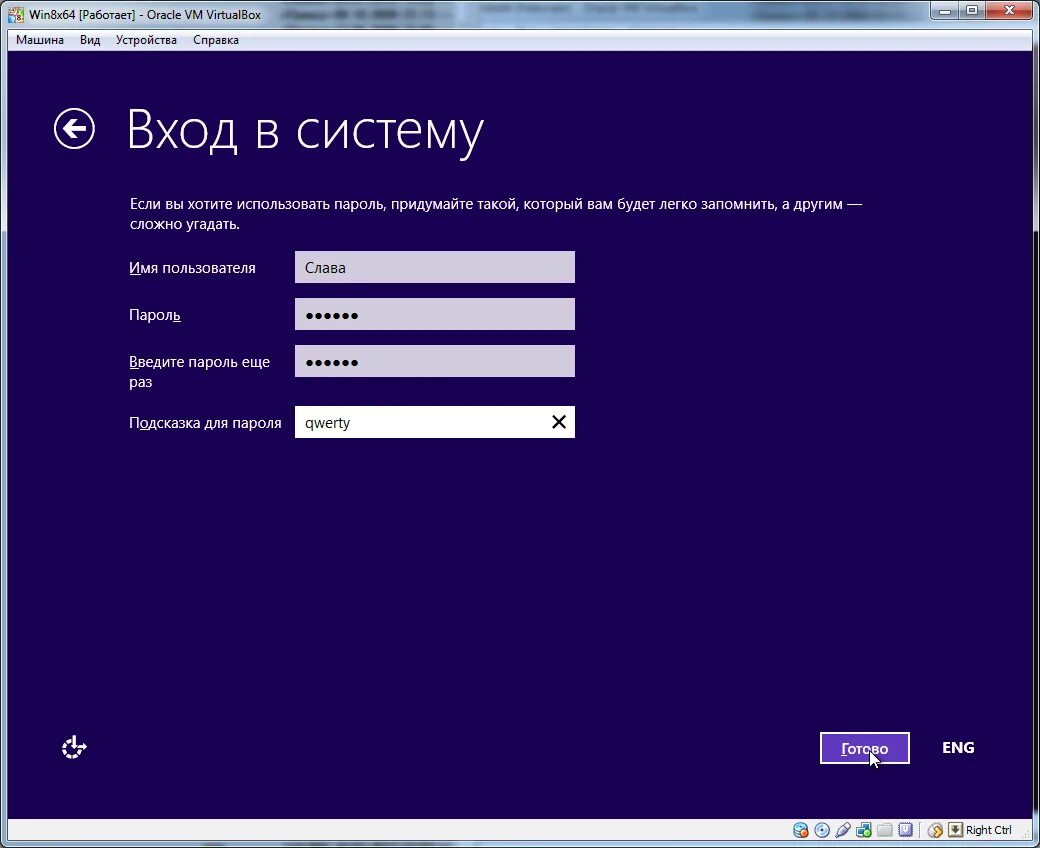Open the Справка menu
Image resolution: width=1040 pixels, height=848 pixels.
point(216,40)
